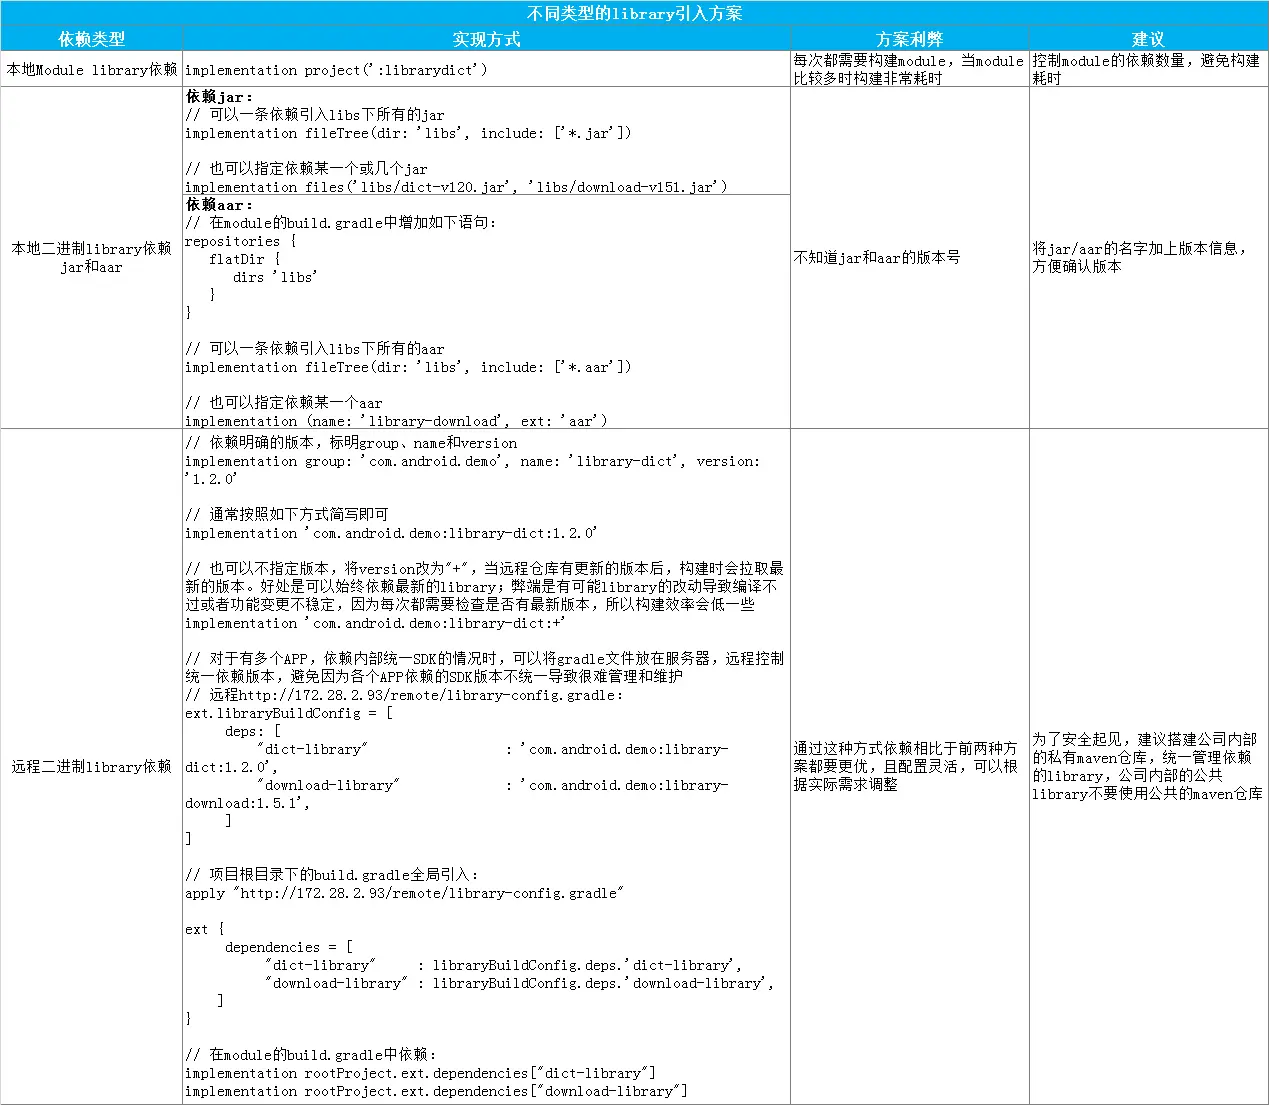Viewport: 1269px width, 1105px height.
Task: Click the line 'rootProject.ext.dependencies["dict-library"]'
Action: click(x=420, y=1073)
